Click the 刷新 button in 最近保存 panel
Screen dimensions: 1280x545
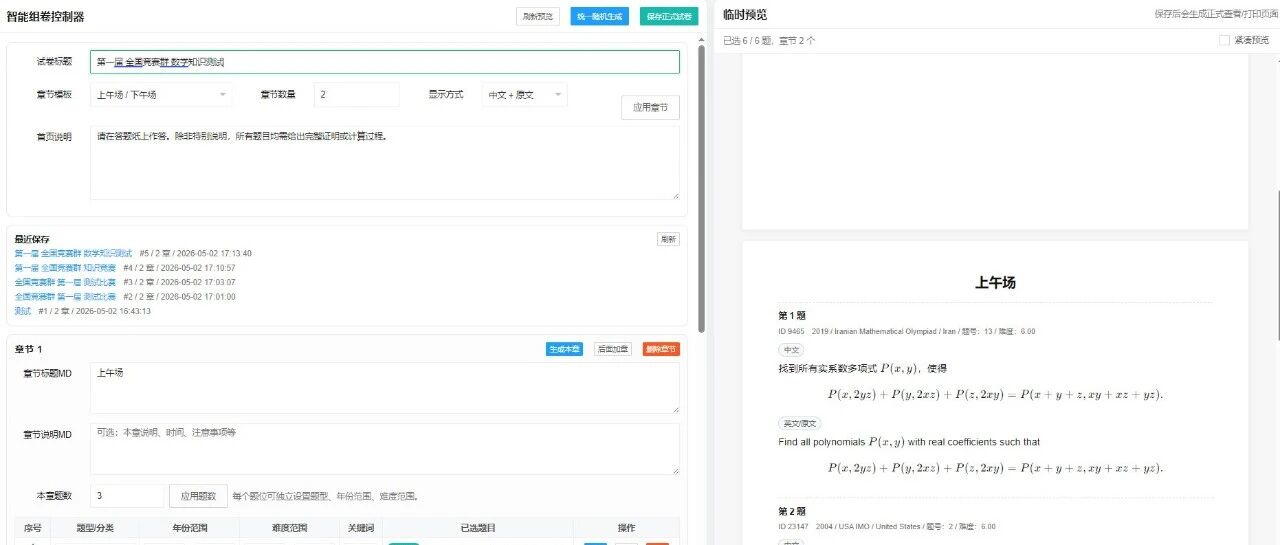tap(668, 239)
